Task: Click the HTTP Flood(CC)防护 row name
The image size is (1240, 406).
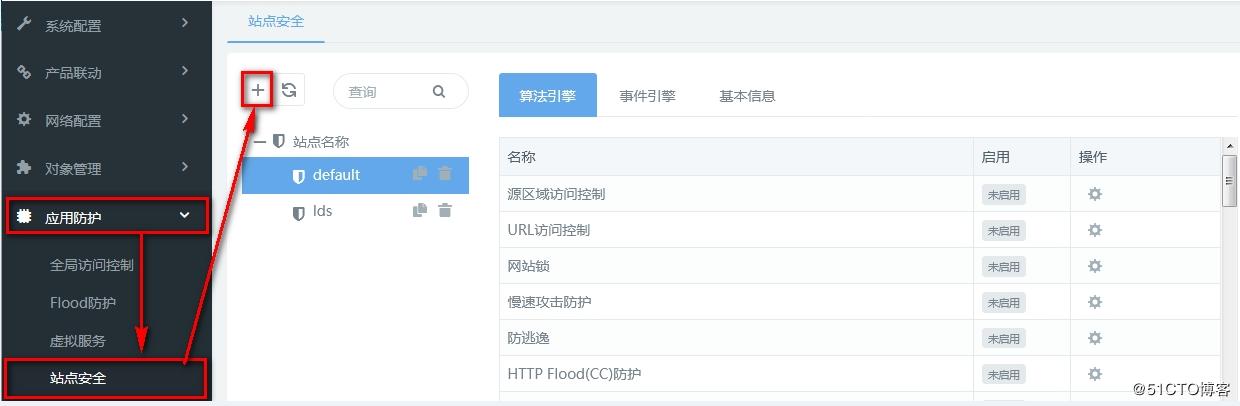Action: [574, 374]
